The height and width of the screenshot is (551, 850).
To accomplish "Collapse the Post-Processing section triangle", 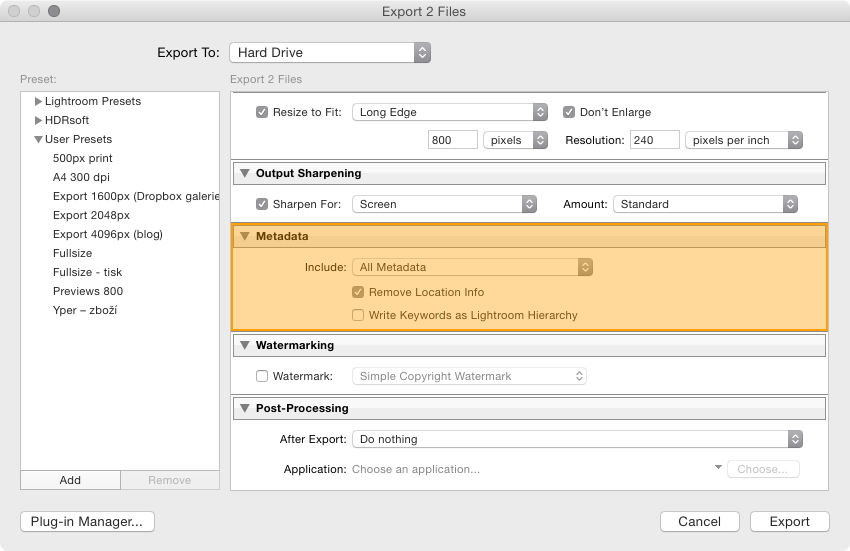I will 245,408.
